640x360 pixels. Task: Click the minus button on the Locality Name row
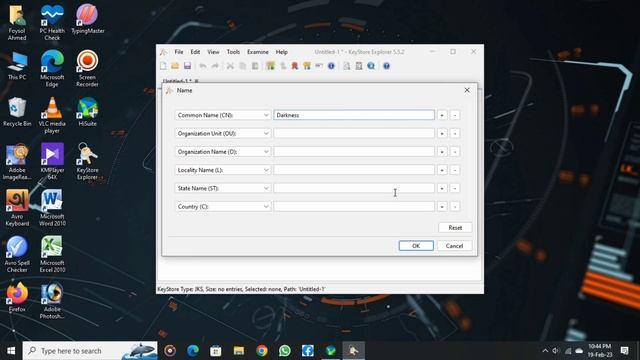tap(455, 170)
